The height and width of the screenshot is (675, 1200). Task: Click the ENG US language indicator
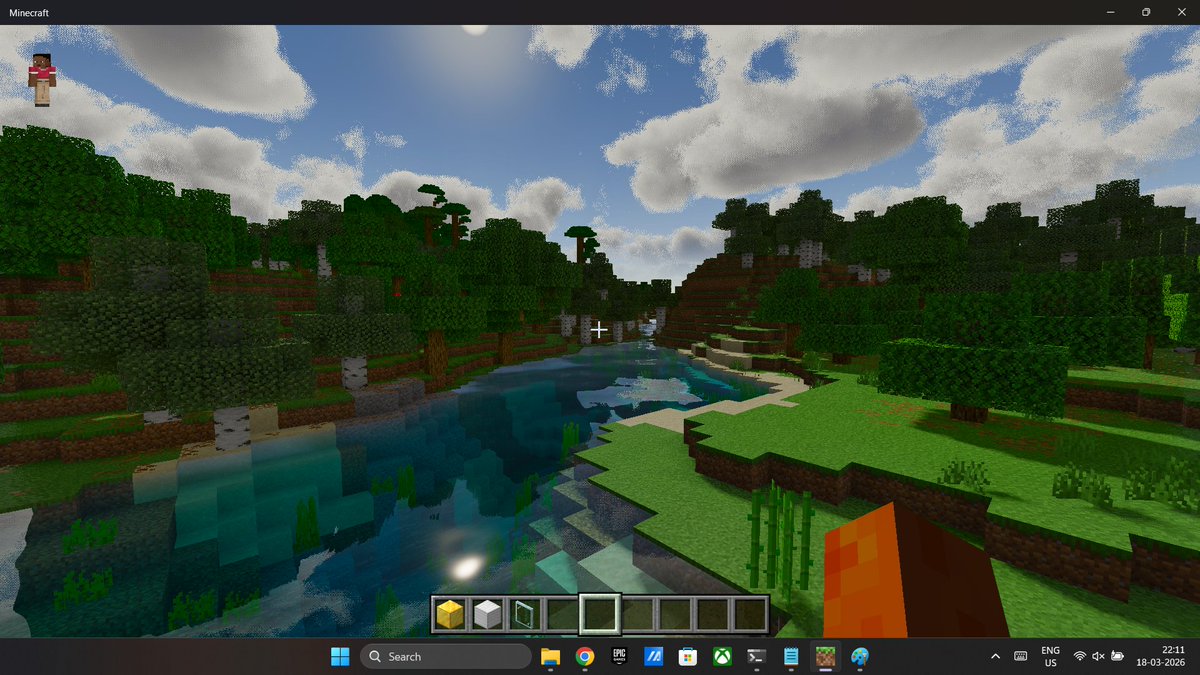point(1051,656)
